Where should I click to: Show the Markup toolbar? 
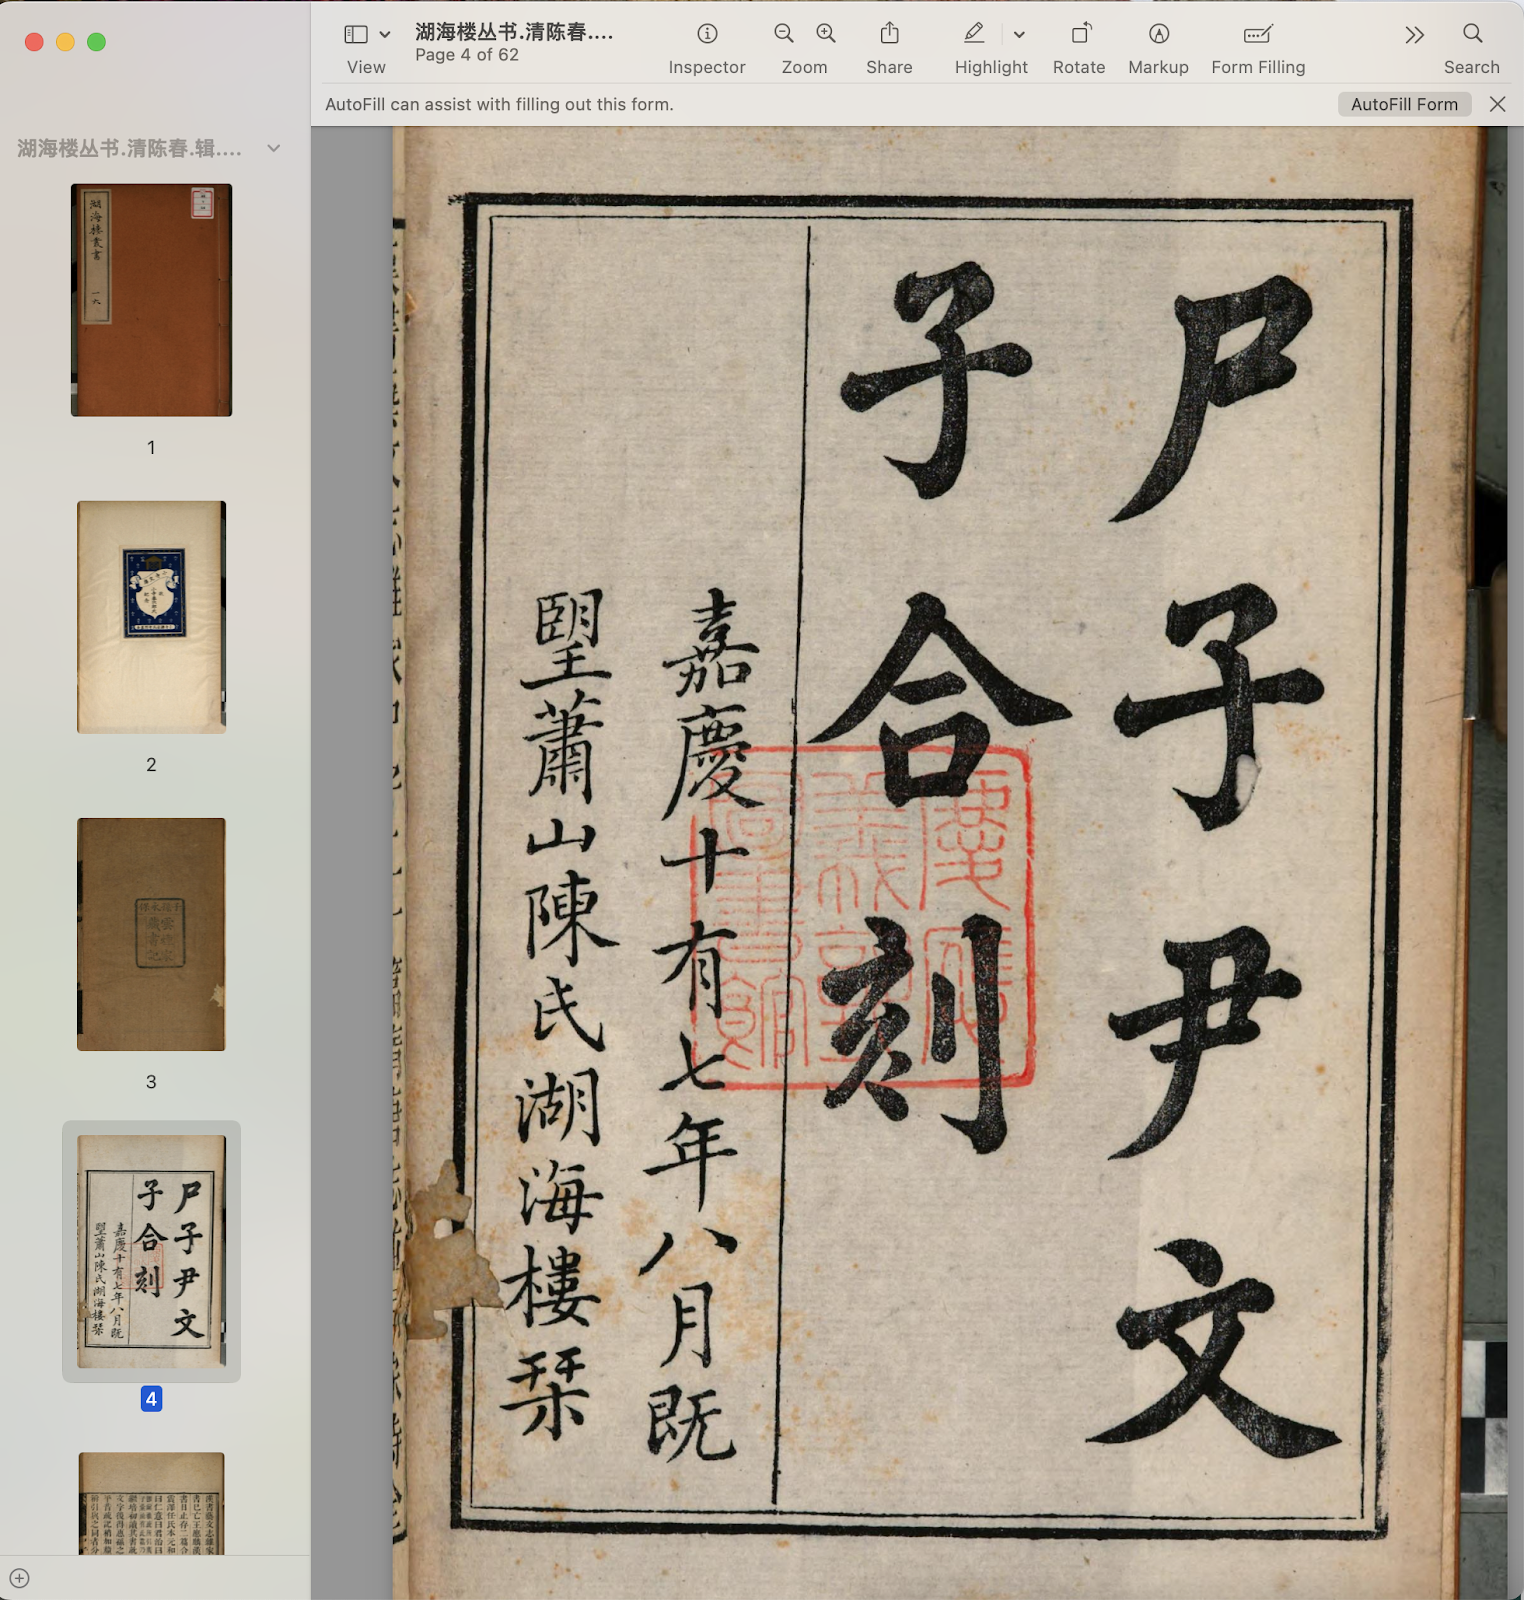pos(1158,35)
